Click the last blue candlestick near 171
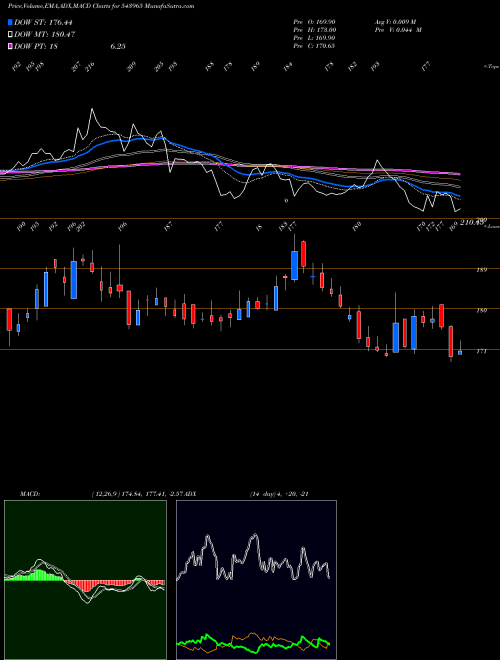 [x=460, y=352]
